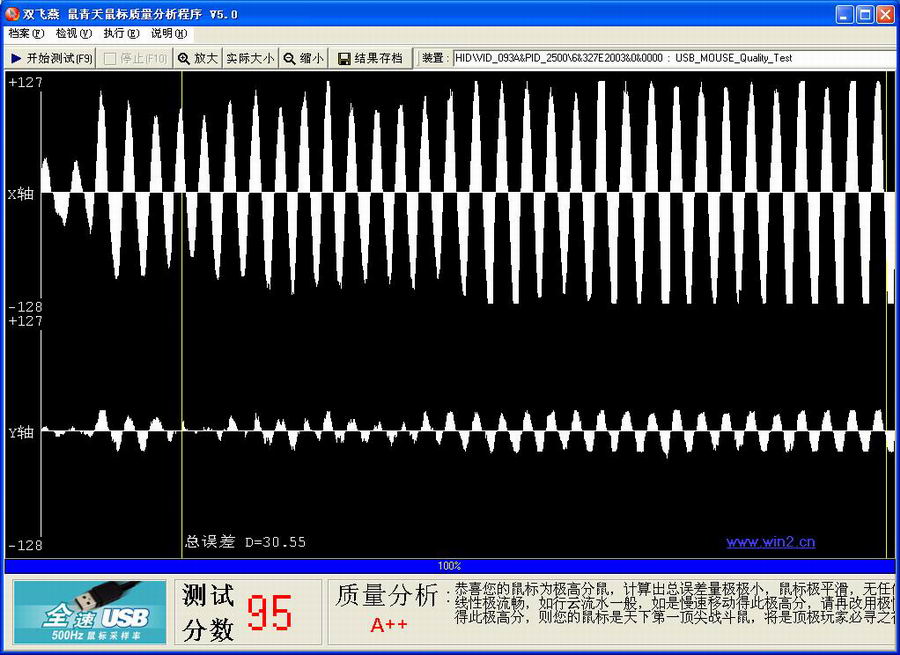Click the application icon in the title bar
The height and width of the screenshot is (655, 900).
pos(13,13)
